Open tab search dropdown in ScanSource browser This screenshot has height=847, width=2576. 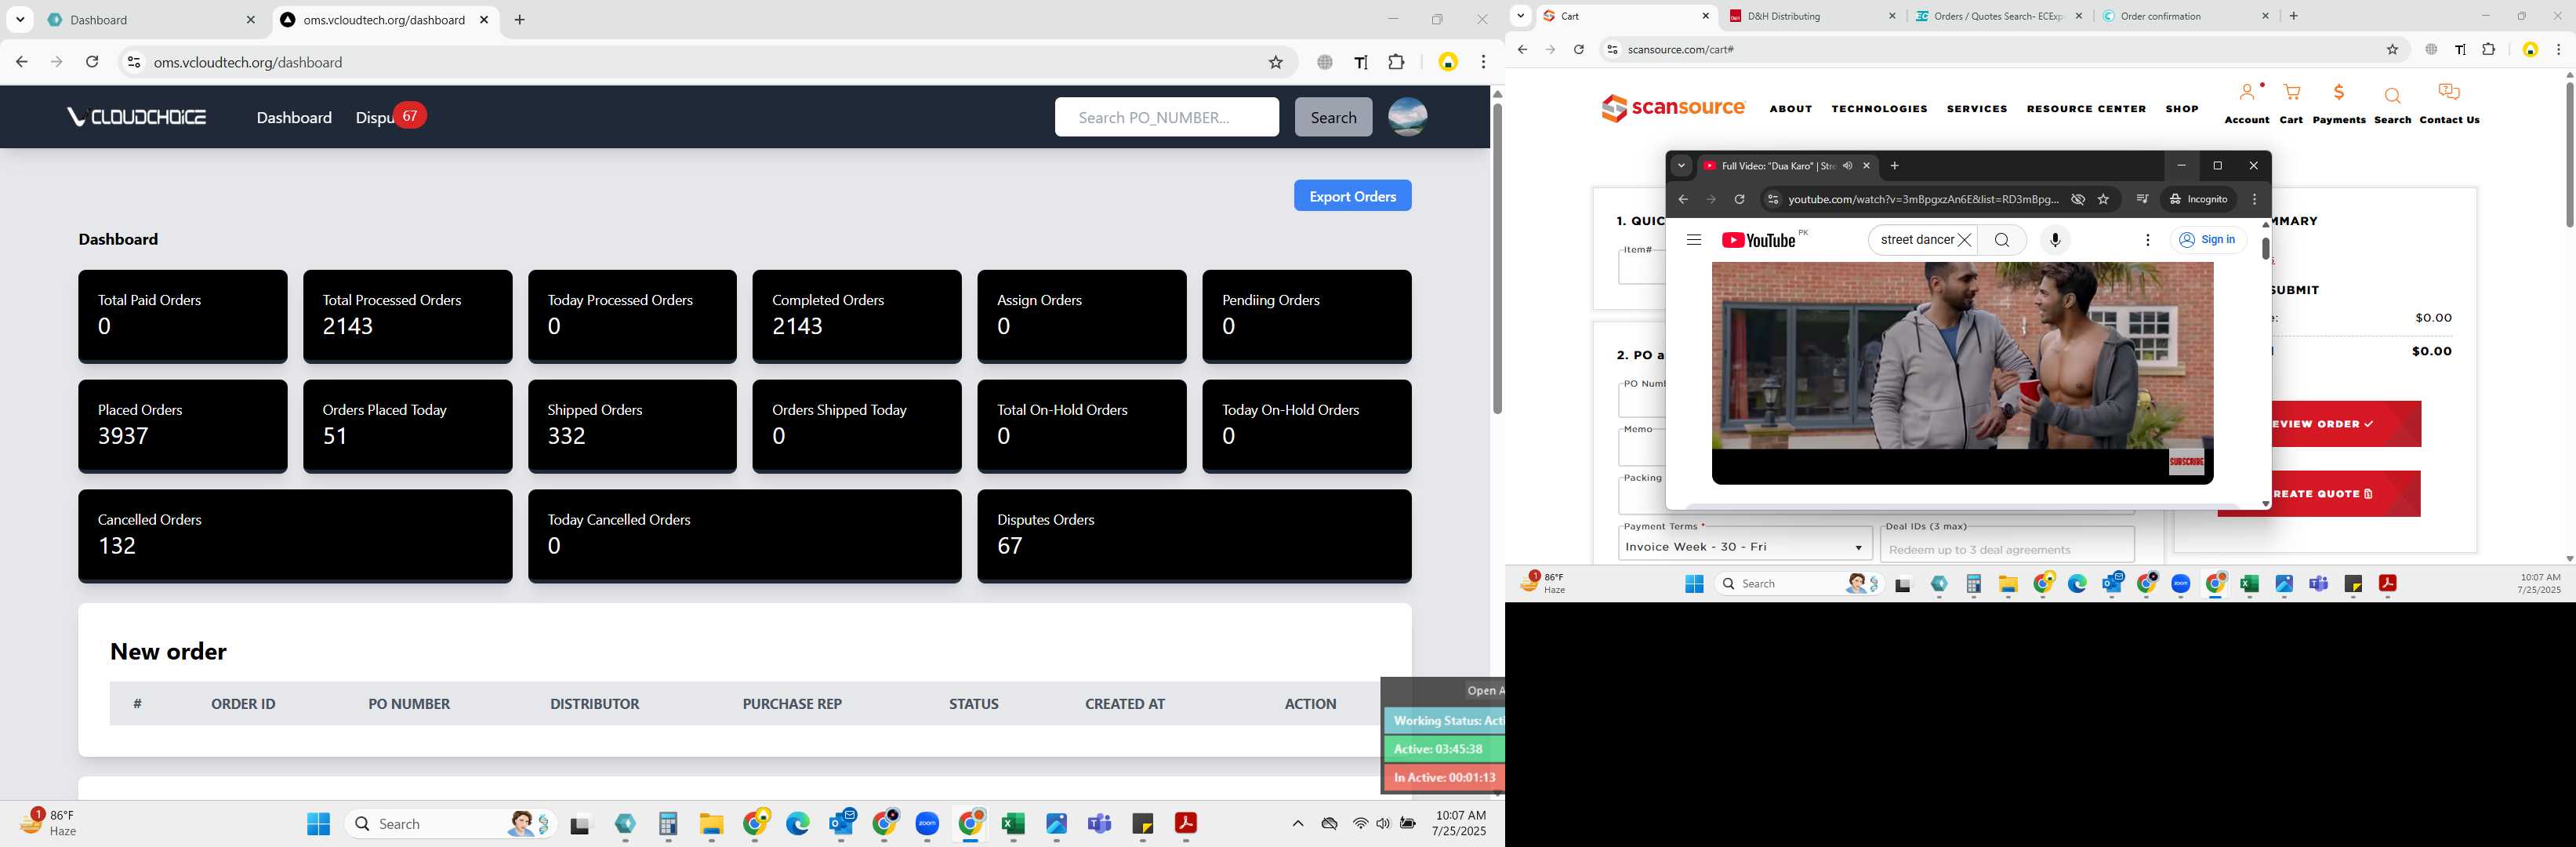1520,15
